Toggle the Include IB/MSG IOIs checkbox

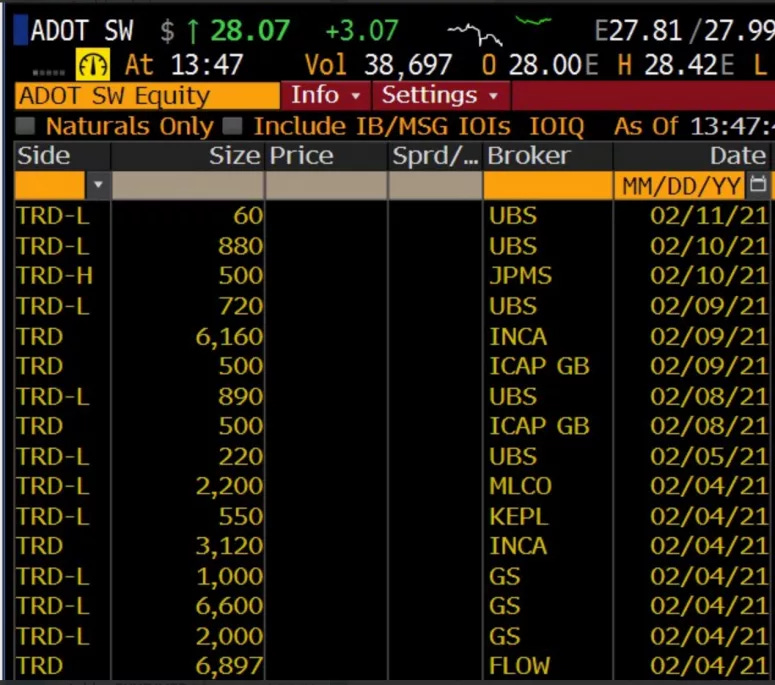click(233, 127)
